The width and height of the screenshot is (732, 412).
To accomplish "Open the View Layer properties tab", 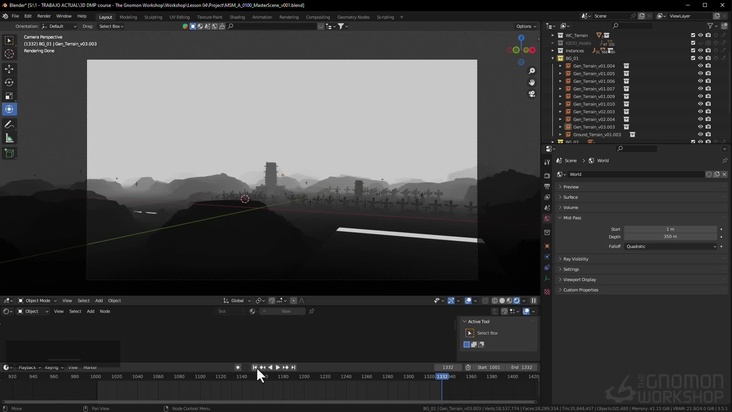I will [x=547, y=197].
